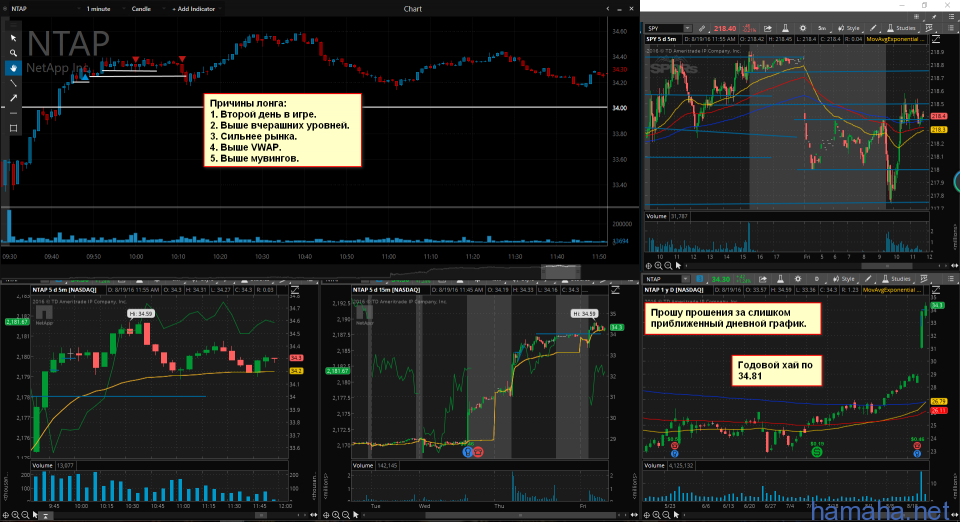Click the crosshair pan icon below SPY chart
960x522 pixels.
click(648, 266)
